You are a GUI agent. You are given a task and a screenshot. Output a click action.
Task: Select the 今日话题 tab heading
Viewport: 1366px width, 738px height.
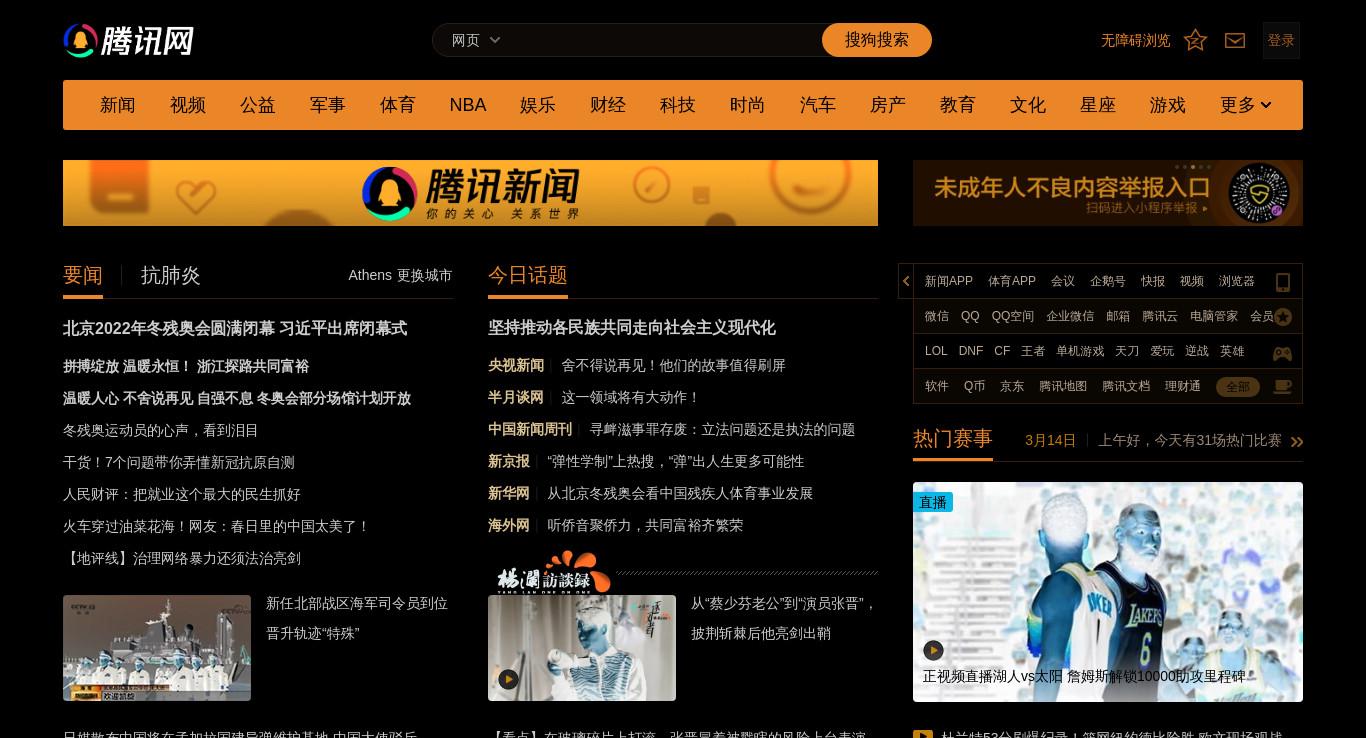click(528, 275)
